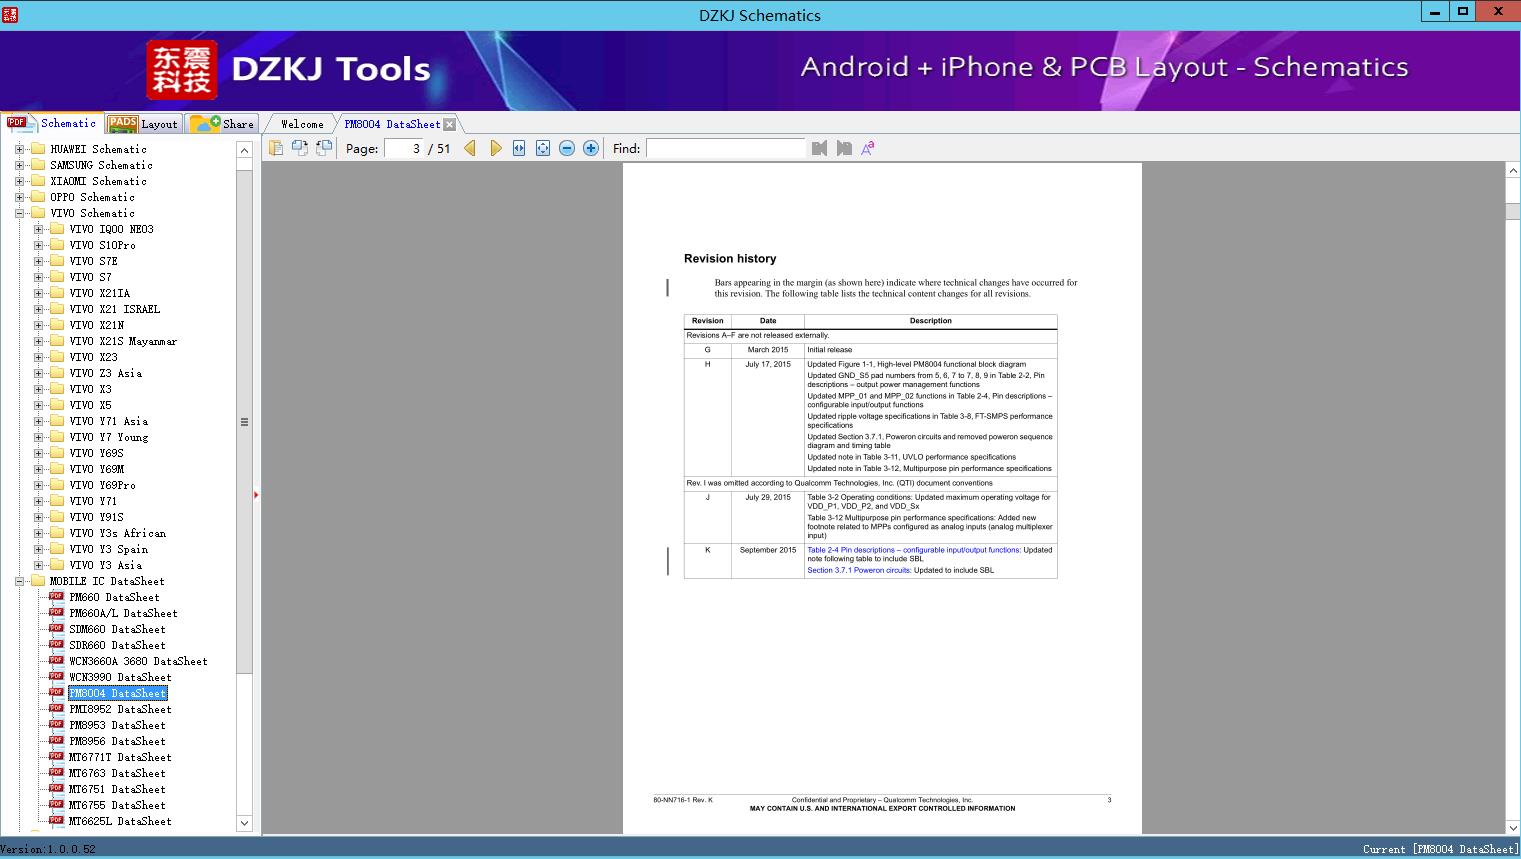Open PM660 DataSheet
1521x859 pixels.
click(x=114, y=597)
